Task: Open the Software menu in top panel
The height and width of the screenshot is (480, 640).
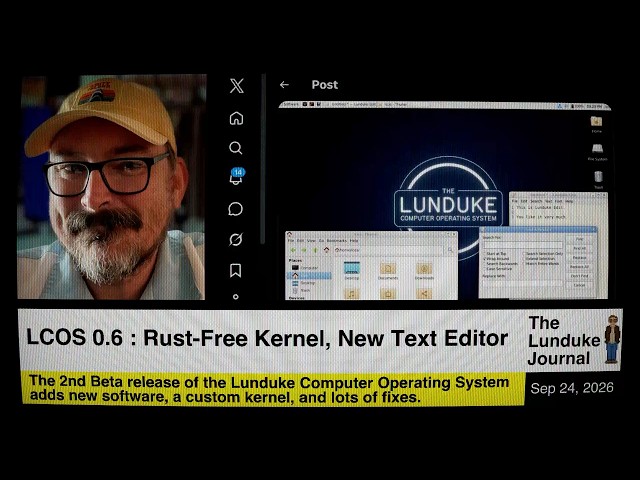Action: click(291, 104)
